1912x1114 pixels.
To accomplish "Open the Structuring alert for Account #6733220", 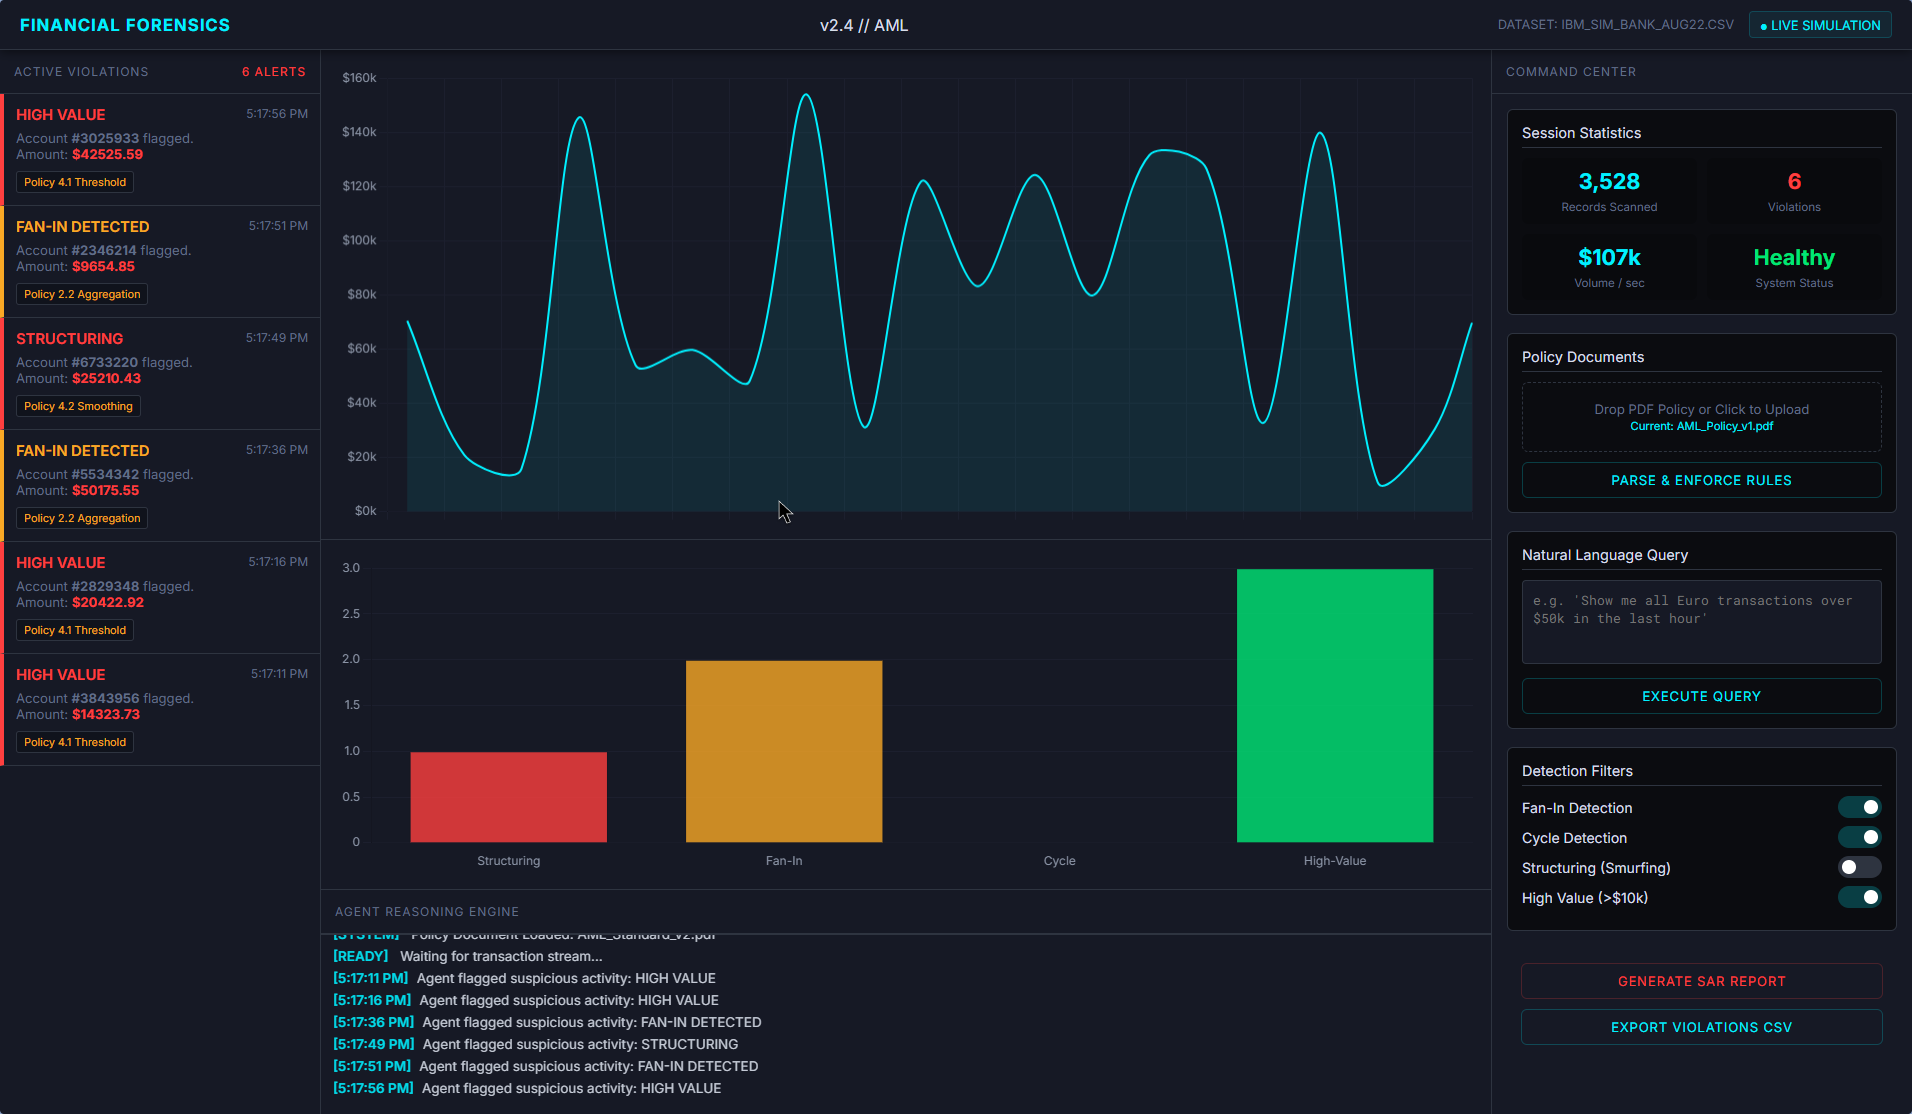I will [160, 372].
